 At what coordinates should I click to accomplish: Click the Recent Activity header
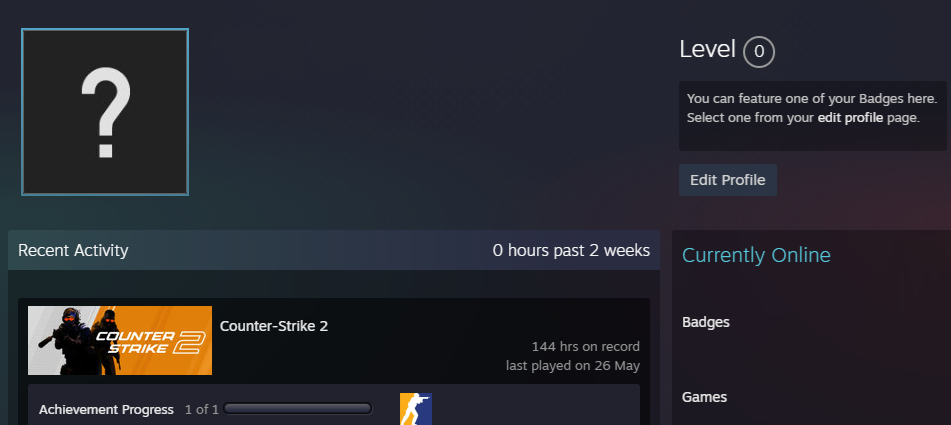coord(73,250)
